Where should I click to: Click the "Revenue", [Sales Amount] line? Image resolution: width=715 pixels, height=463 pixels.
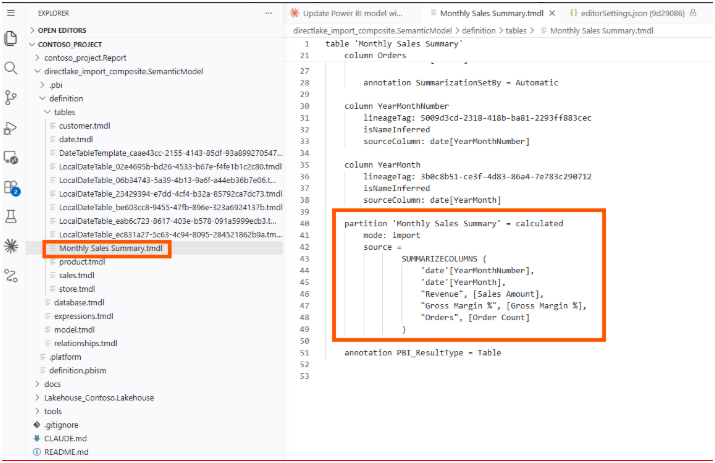coord(482,294)
